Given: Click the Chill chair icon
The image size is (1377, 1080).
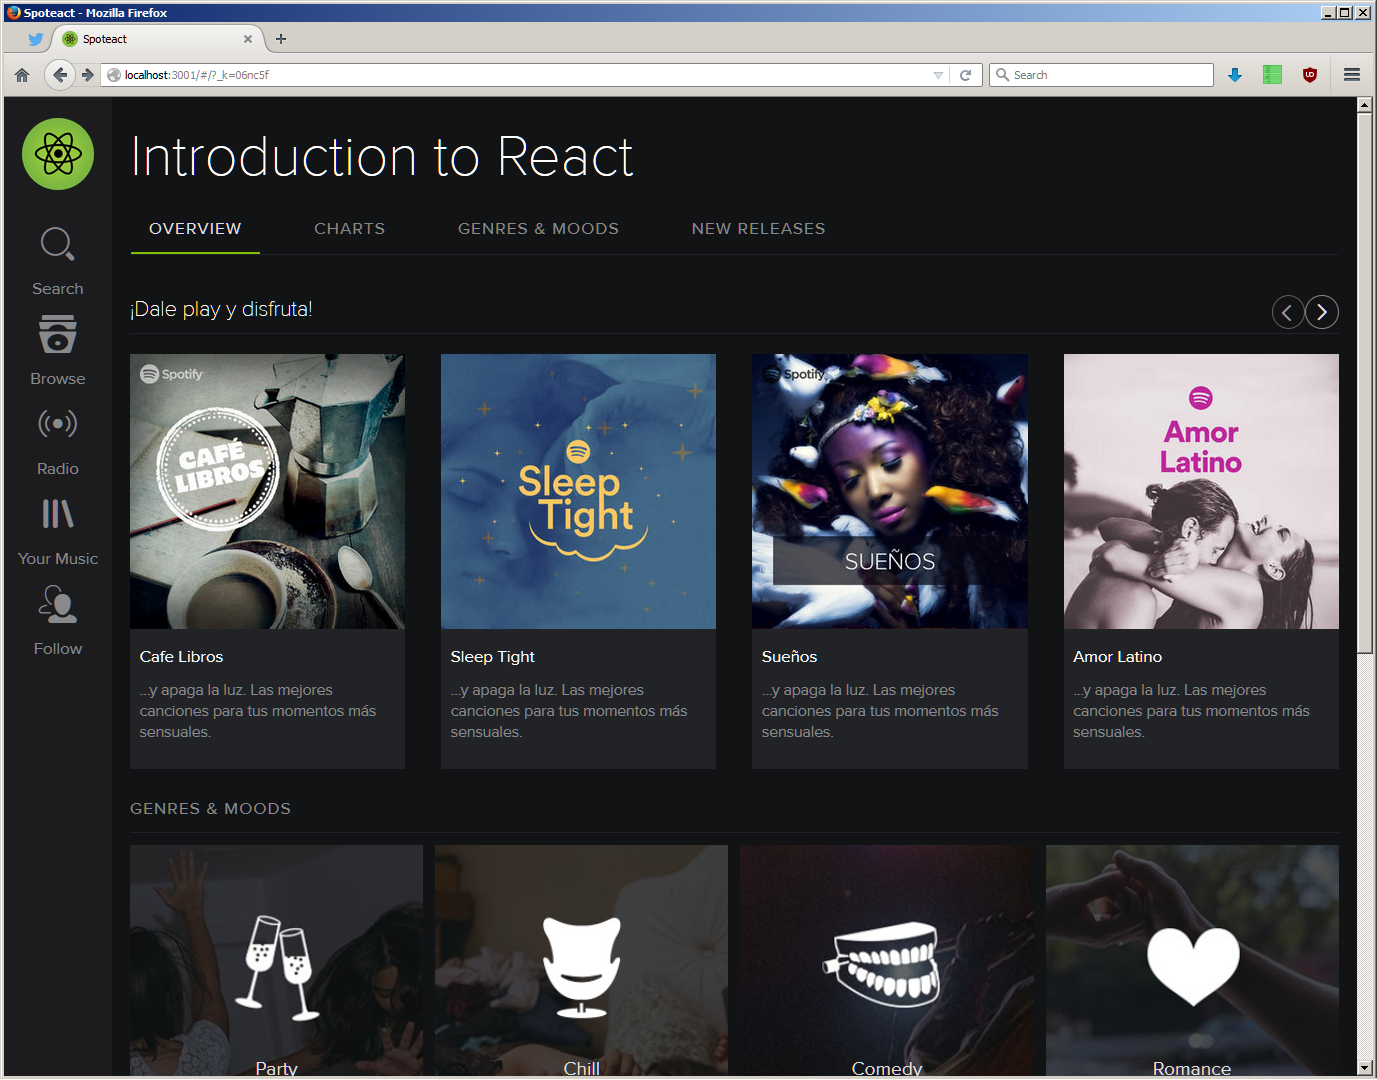Looking at the screenshot, I should (582, 967).
